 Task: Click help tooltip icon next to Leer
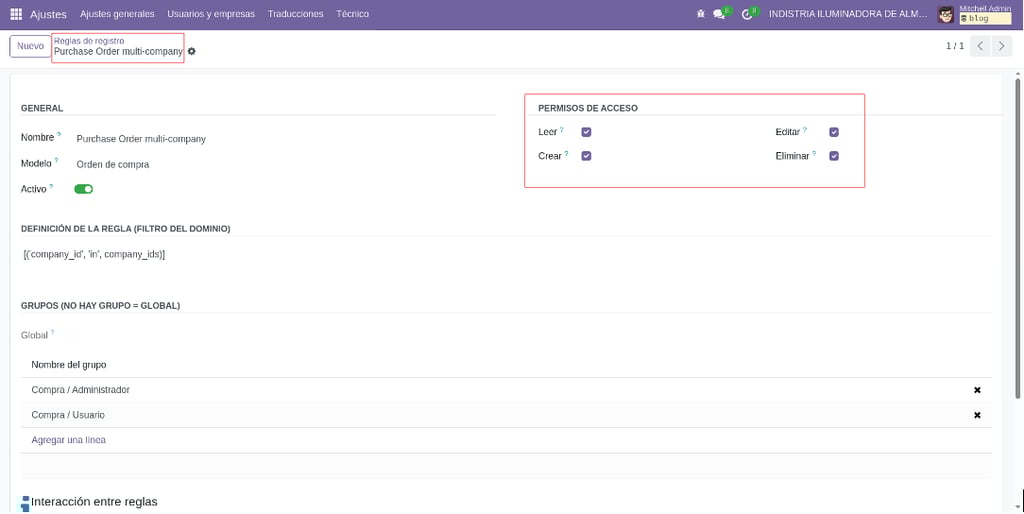[562, 129]
